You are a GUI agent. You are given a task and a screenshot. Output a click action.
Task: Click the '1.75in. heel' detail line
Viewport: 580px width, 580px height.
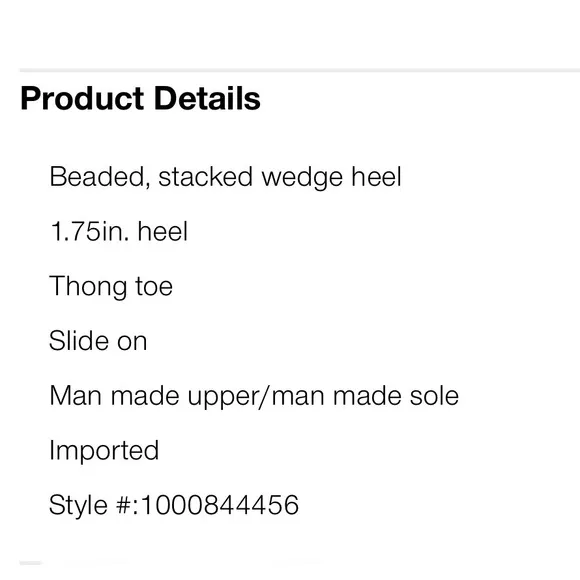click(119, 232)
